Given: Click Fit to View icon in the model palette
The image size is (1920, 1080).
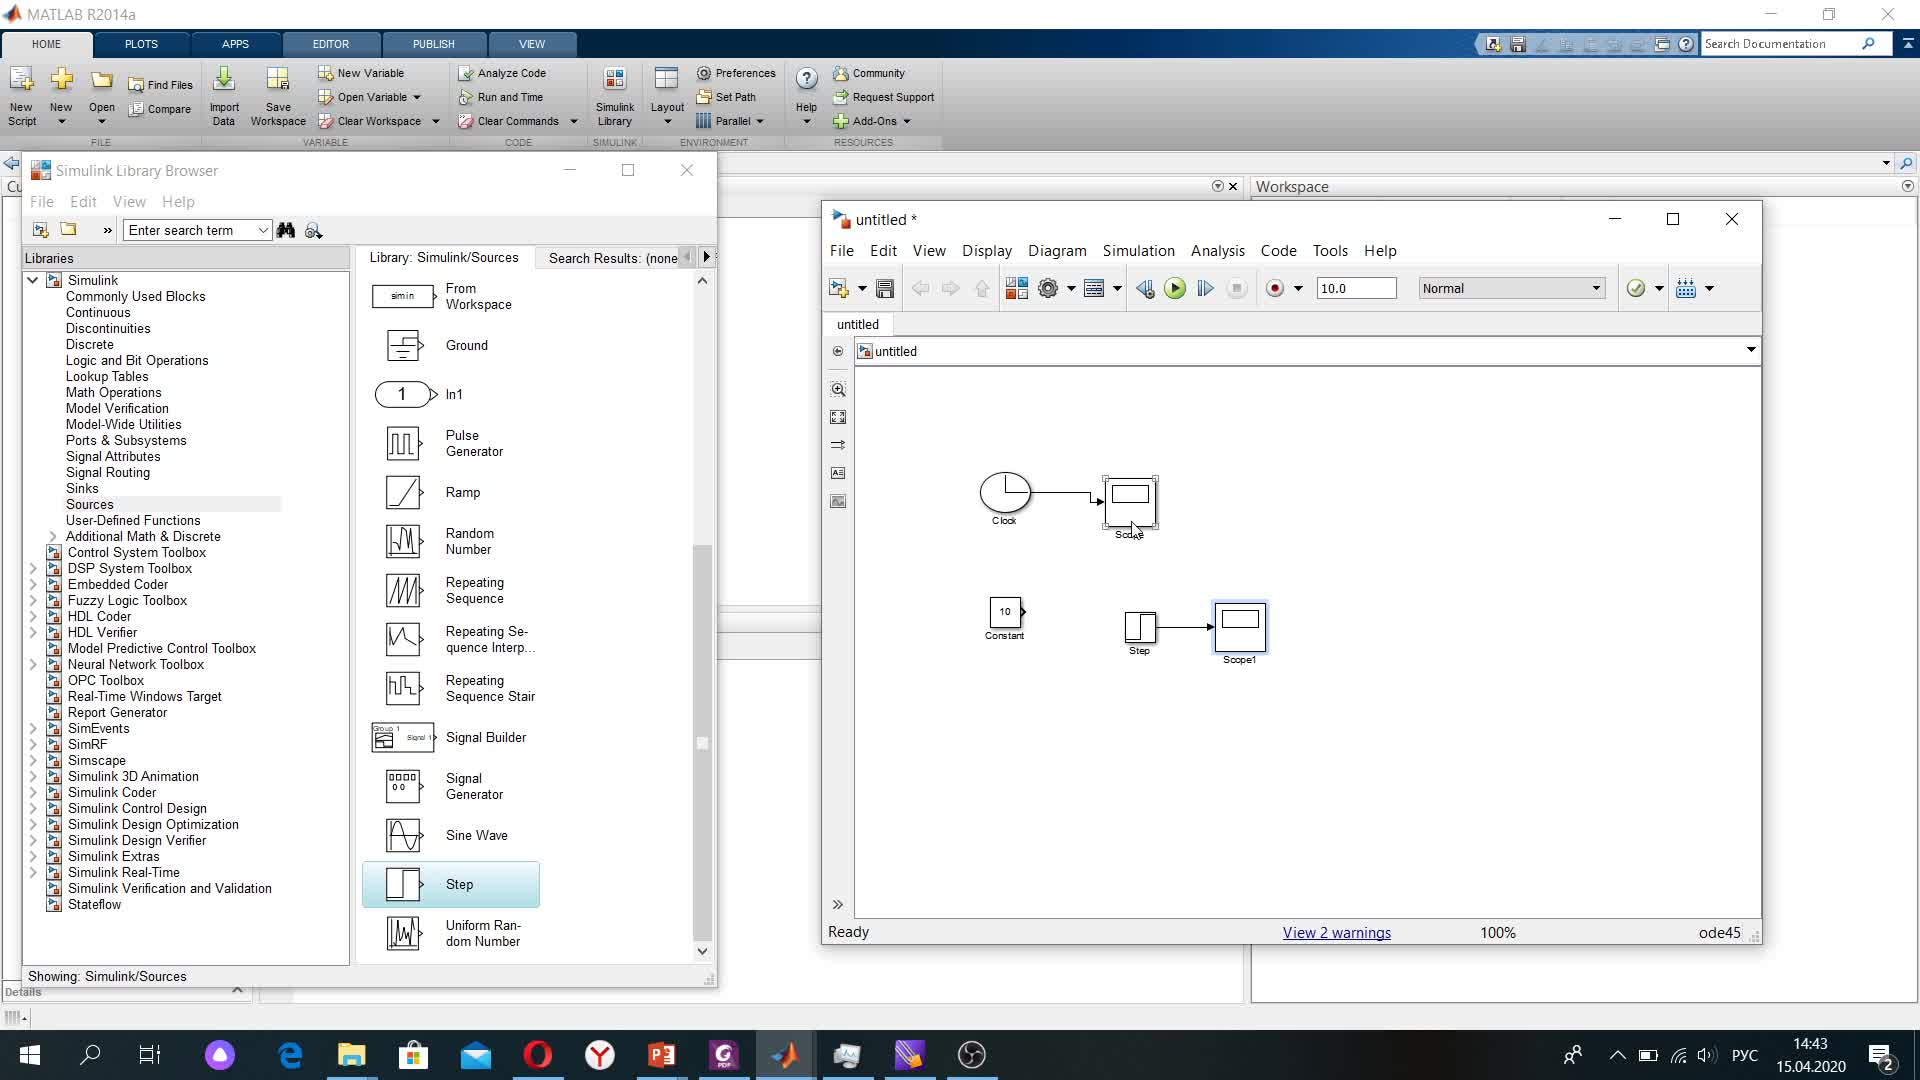Looking at the screenshot, I should [x=838, y=417].
